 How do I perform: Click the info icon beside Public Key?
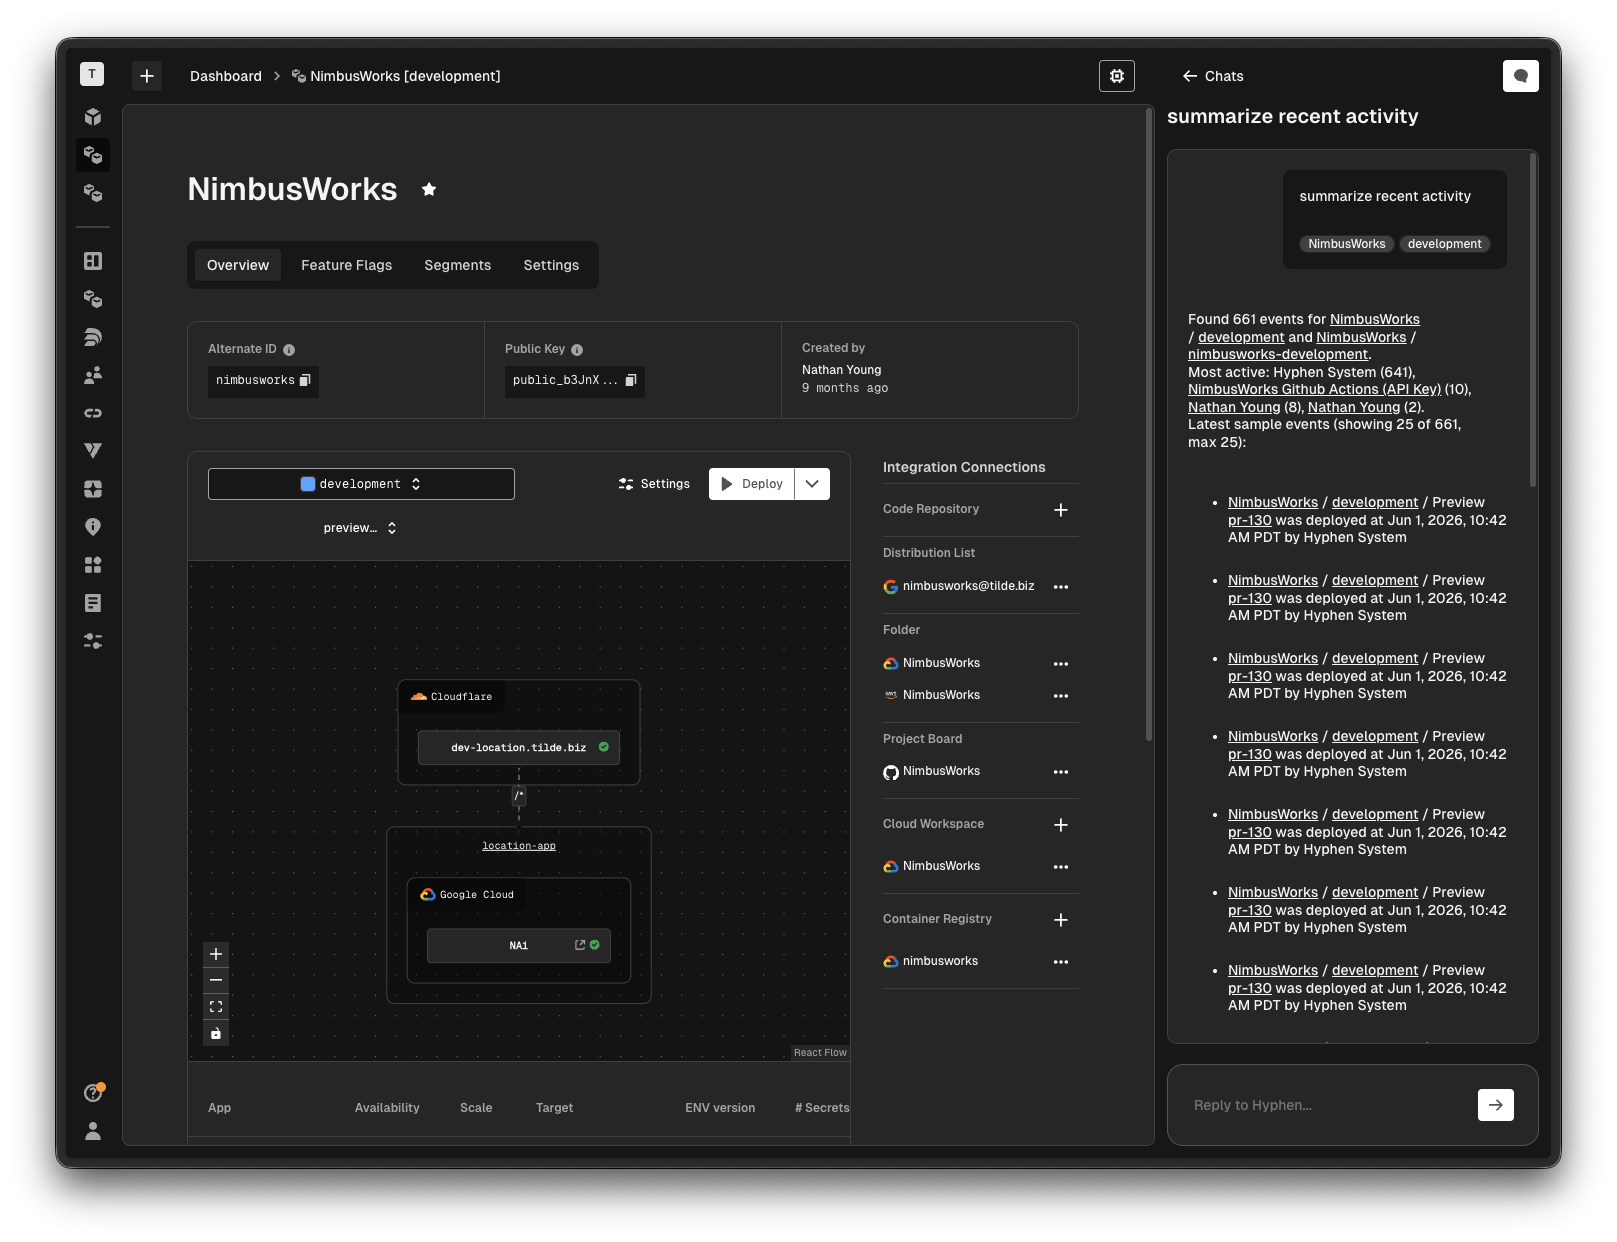coord(577,350)
